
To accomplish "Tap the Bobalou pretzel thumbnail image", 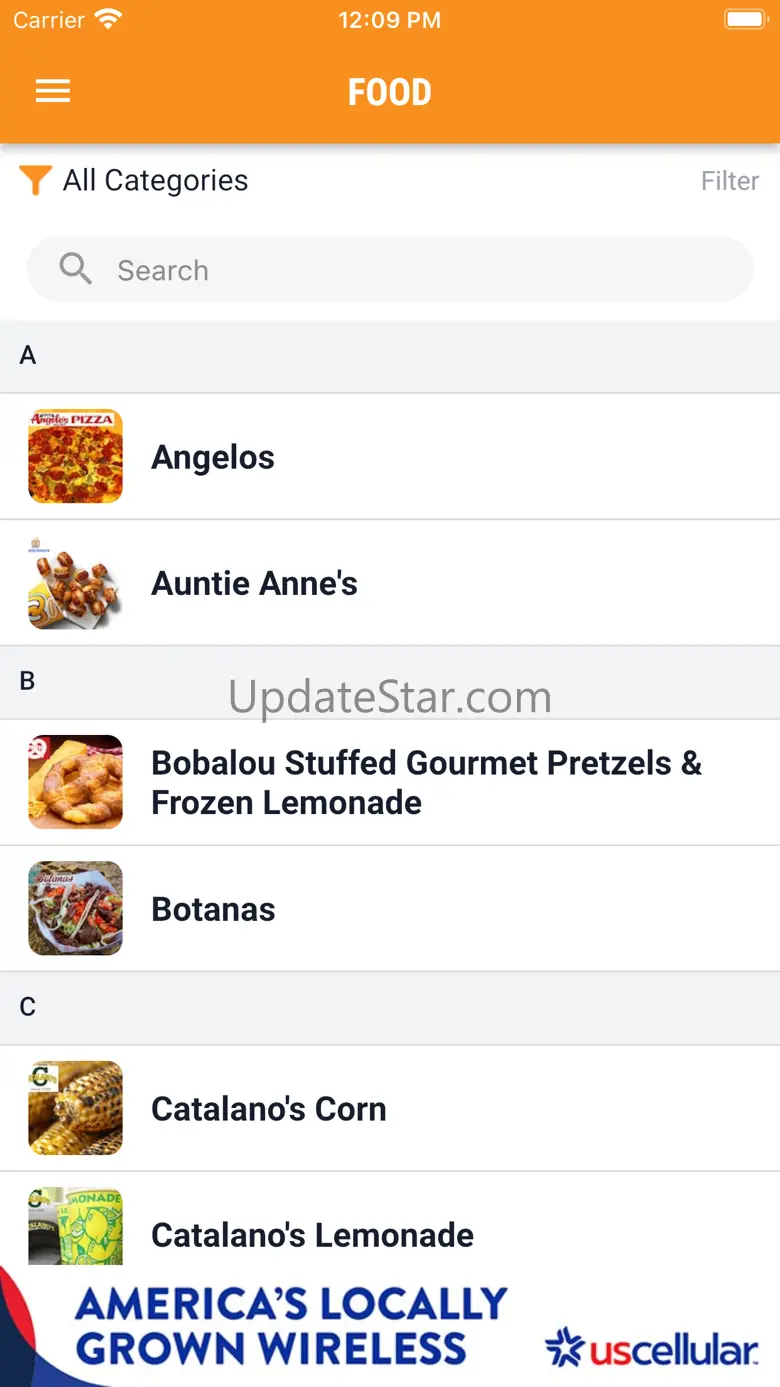I will 75,782.
